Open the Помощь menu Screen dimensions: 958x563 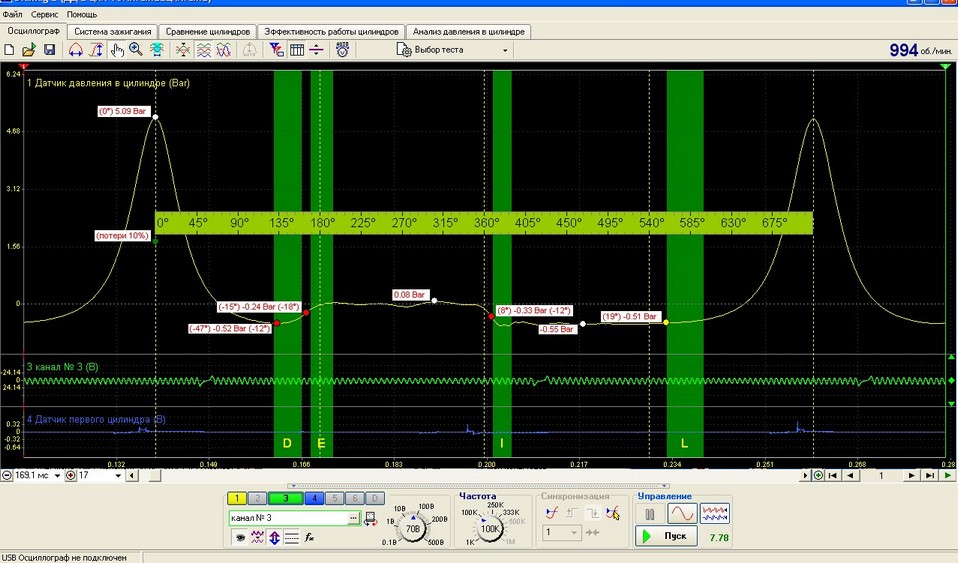(82, 14)
